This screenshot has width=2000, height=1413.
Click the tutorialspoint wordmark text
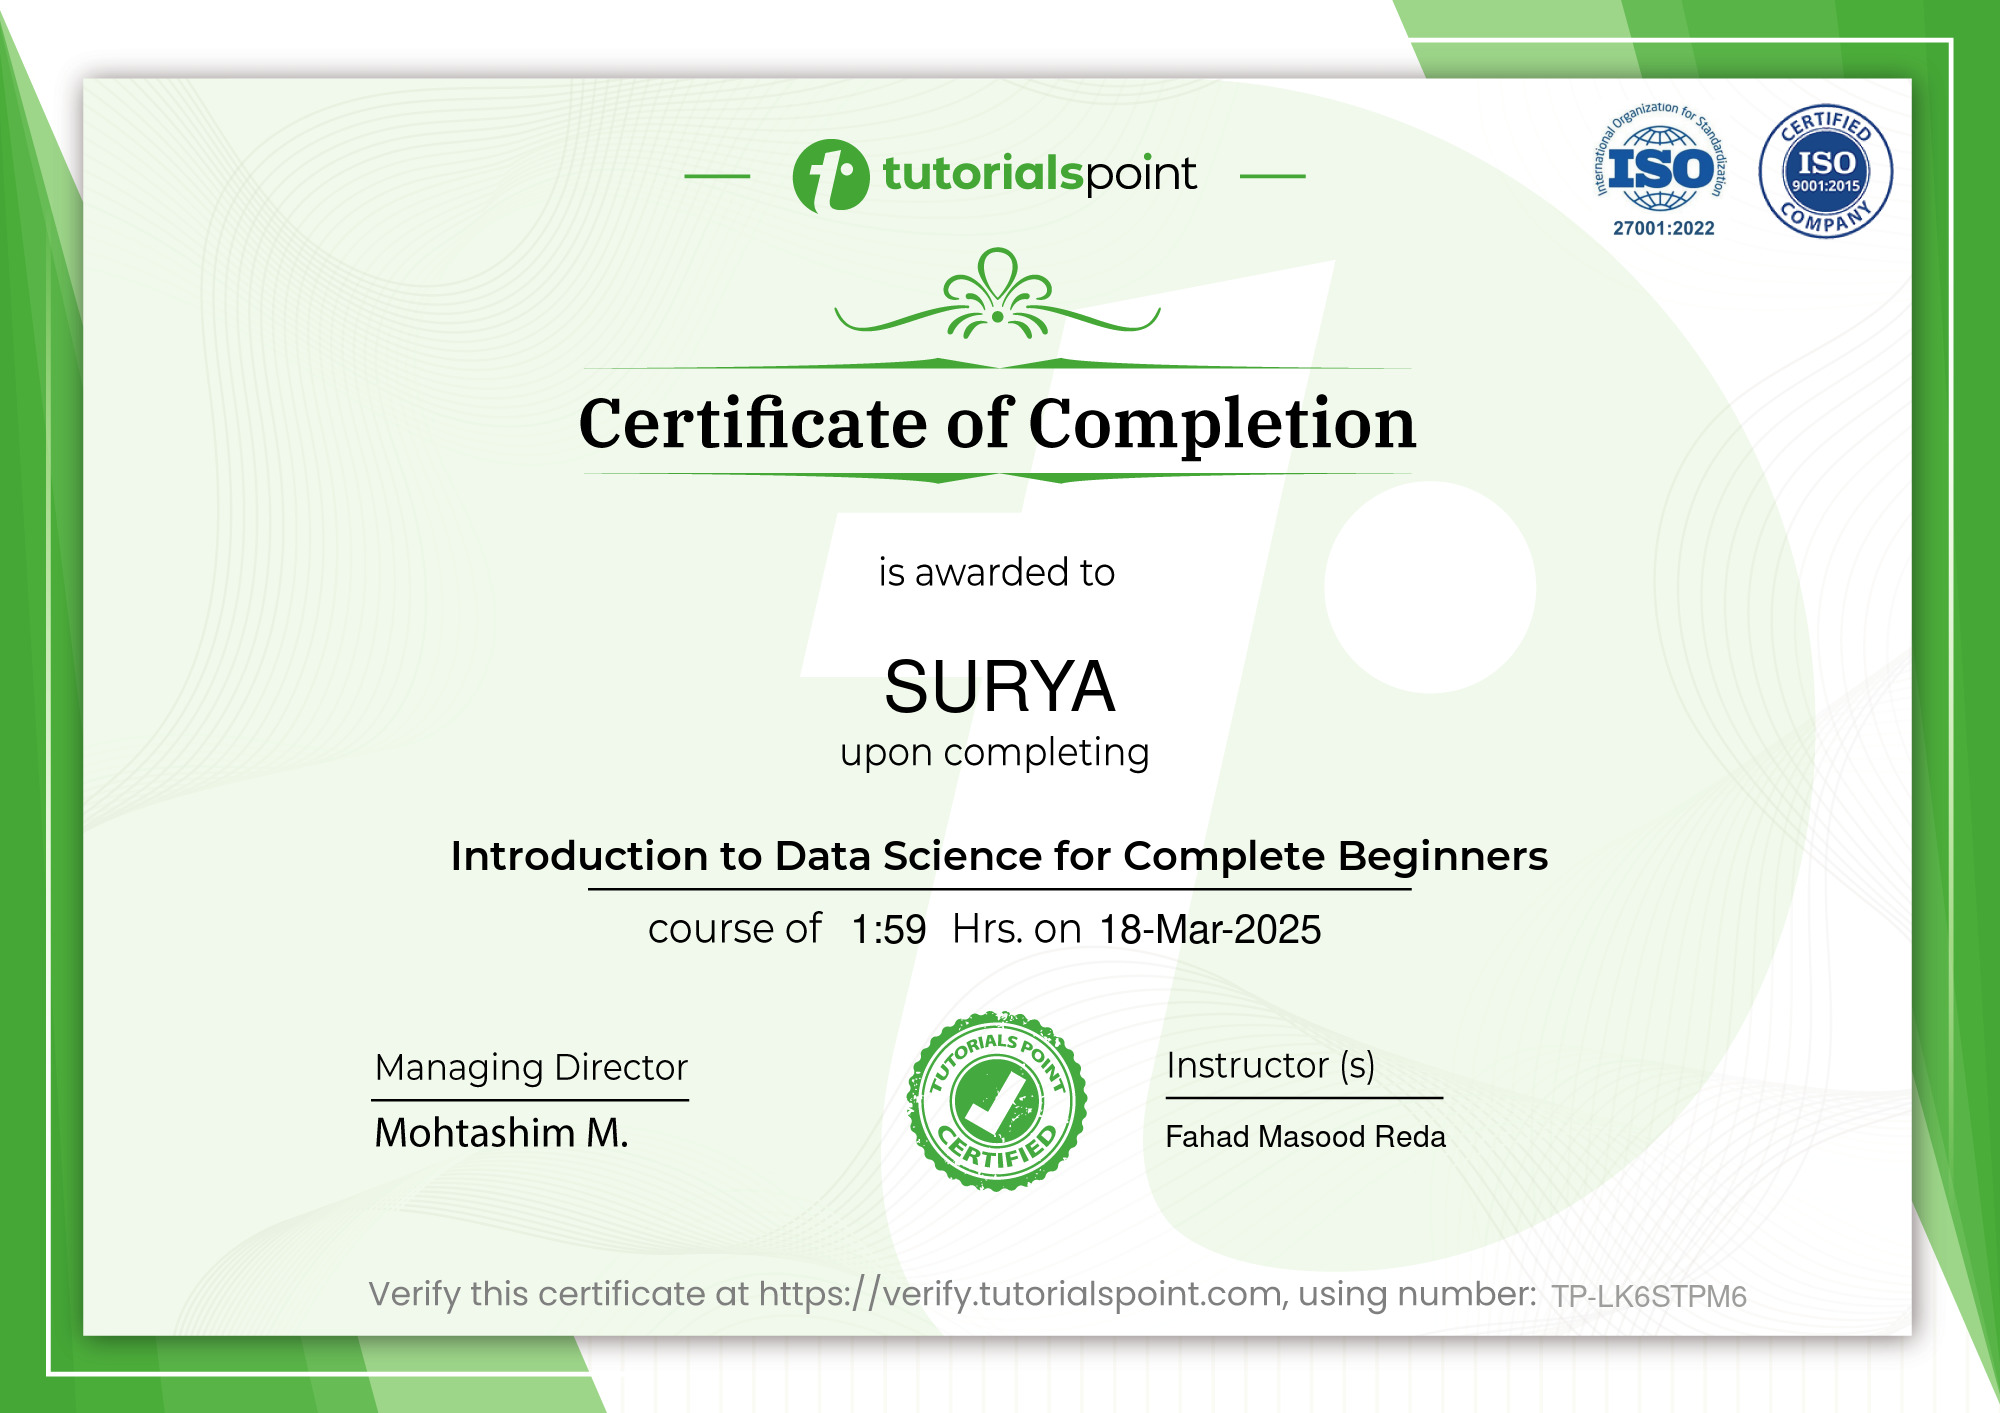click(1039, 174)
